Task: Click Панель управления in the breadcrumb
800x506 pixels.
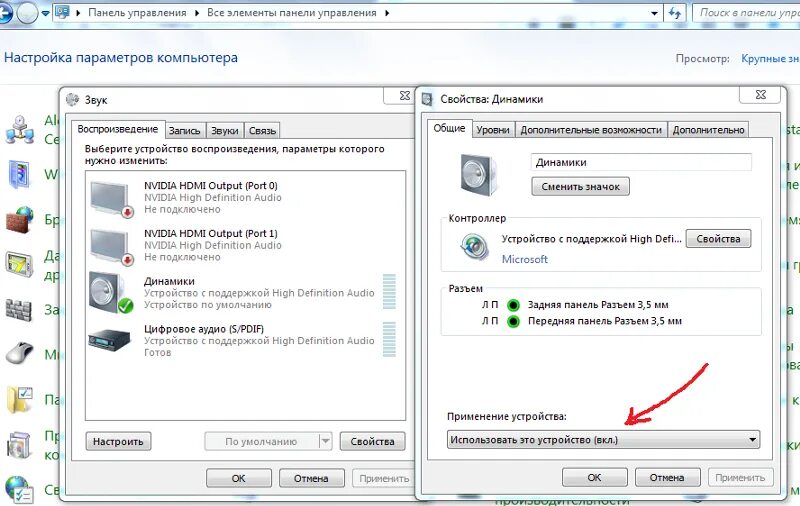Action: click(x=137, y=13)
